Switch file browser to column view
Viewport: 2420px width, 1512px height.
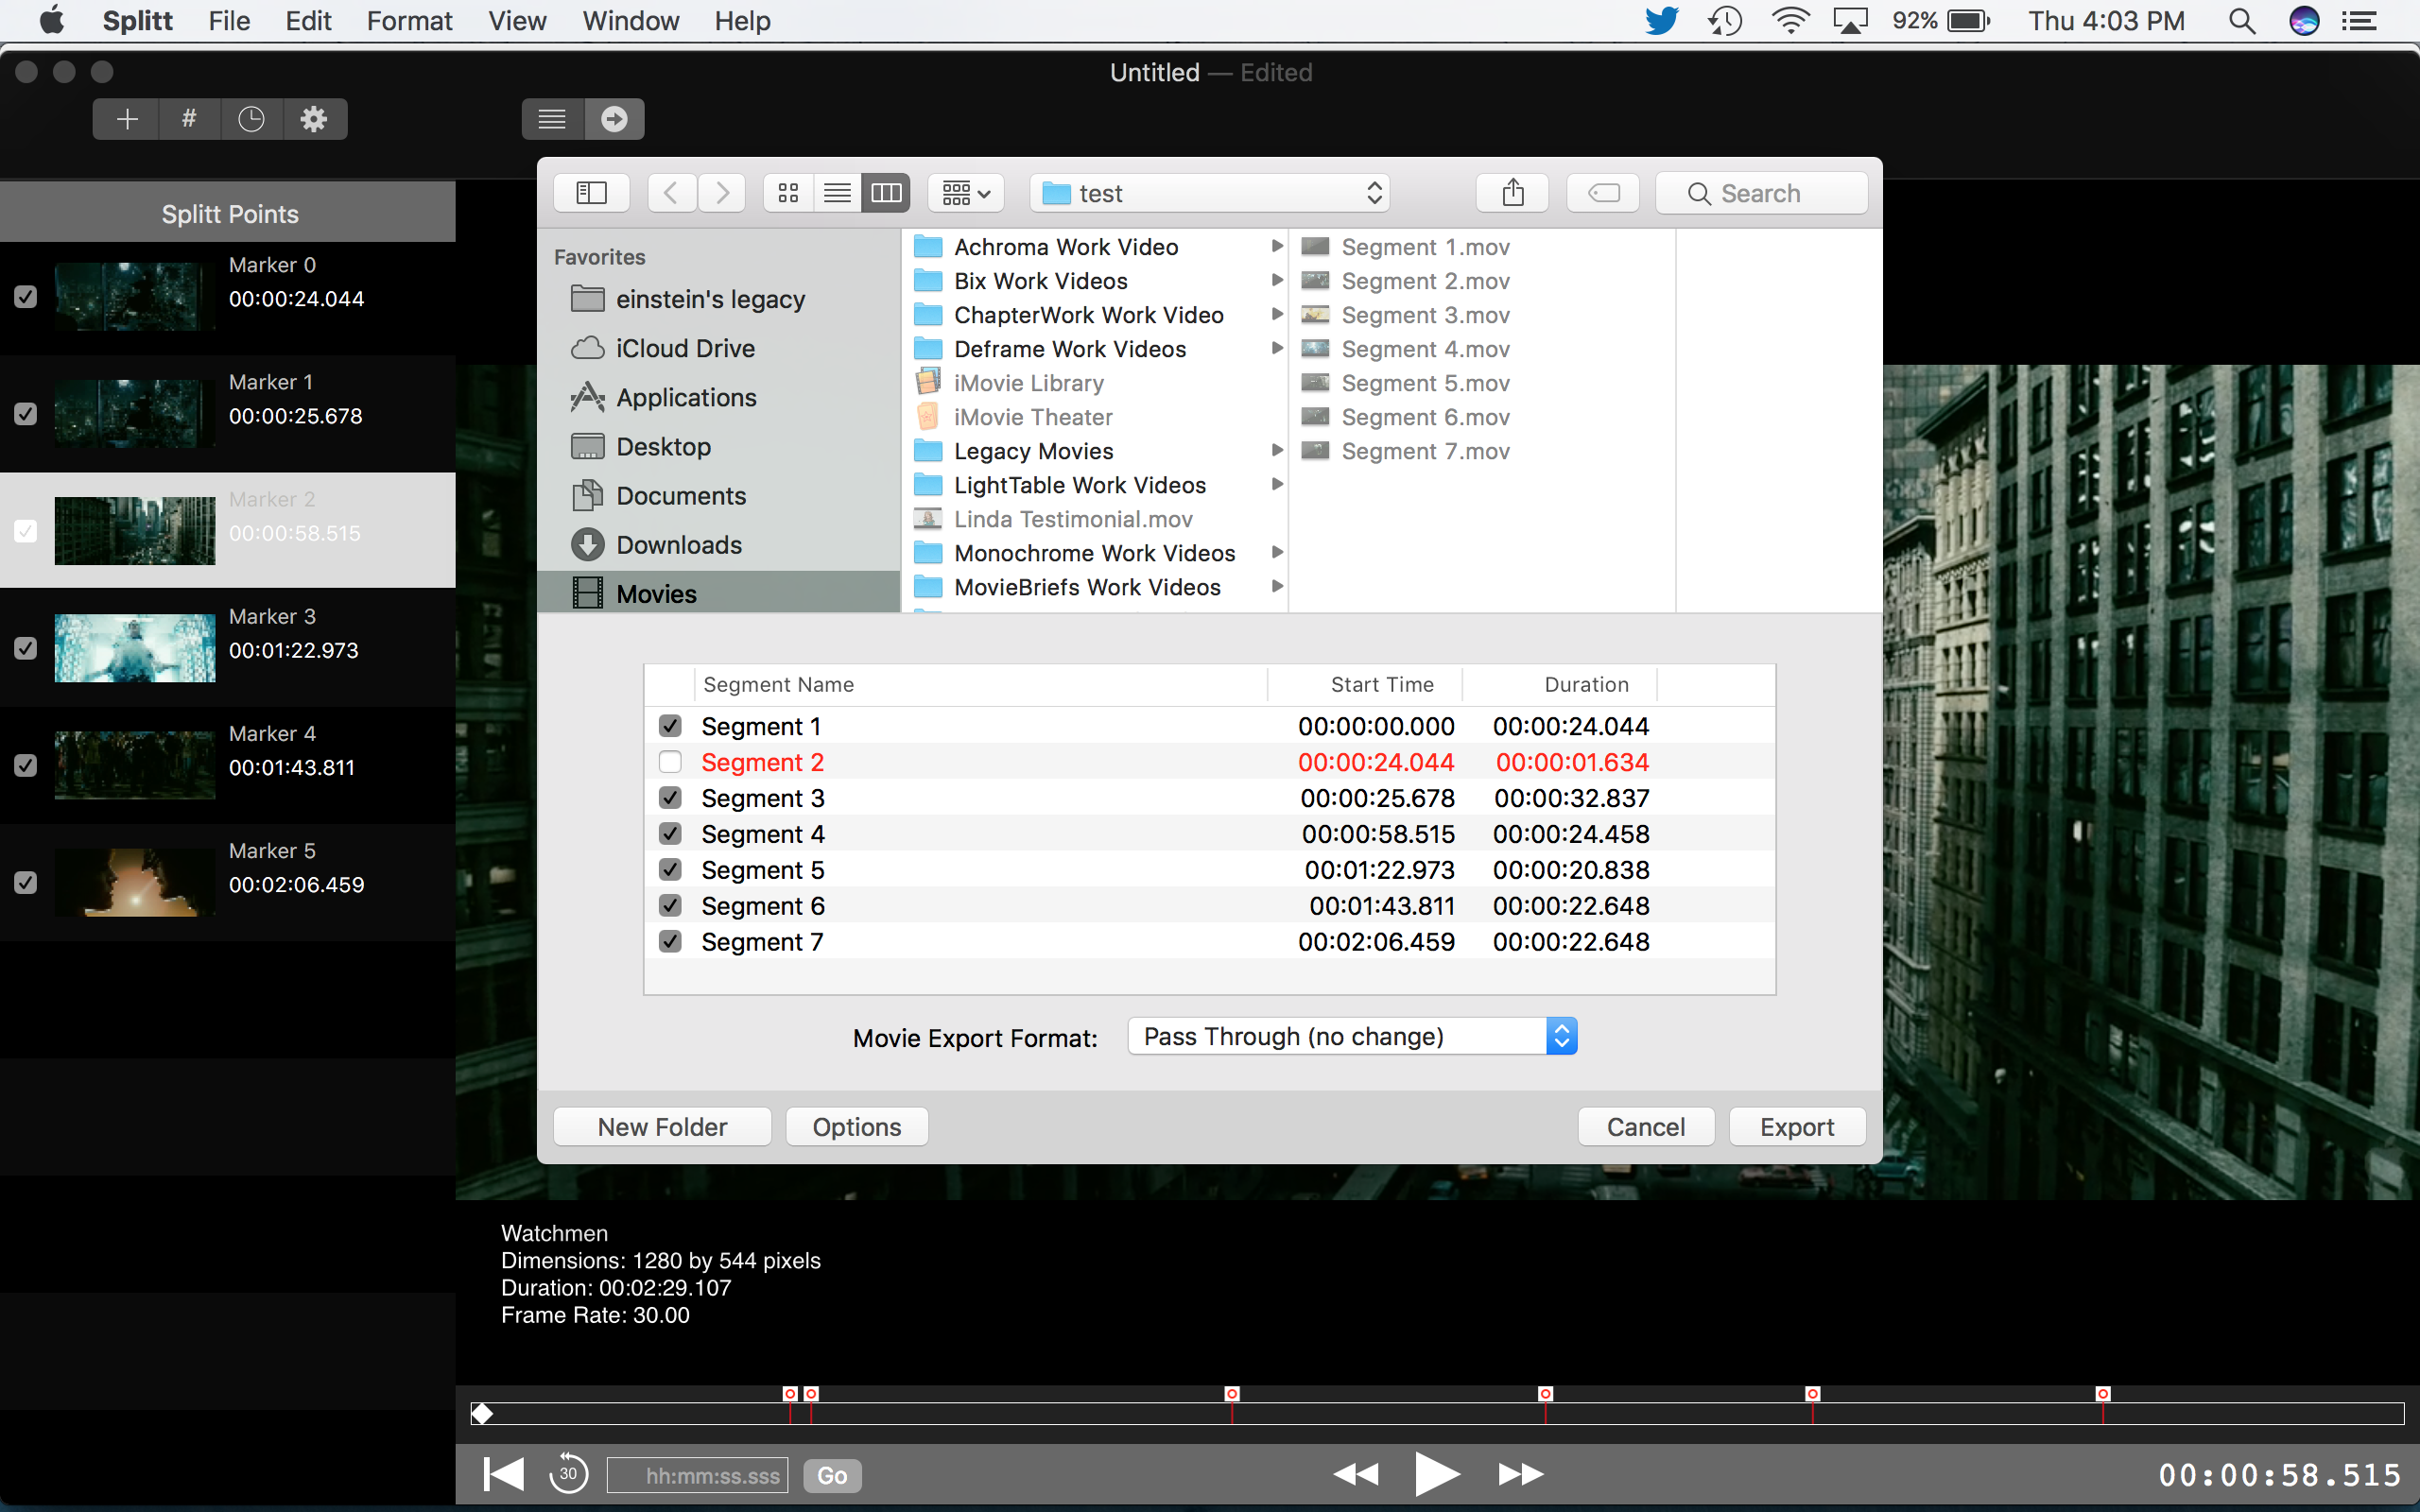(886, 193)
